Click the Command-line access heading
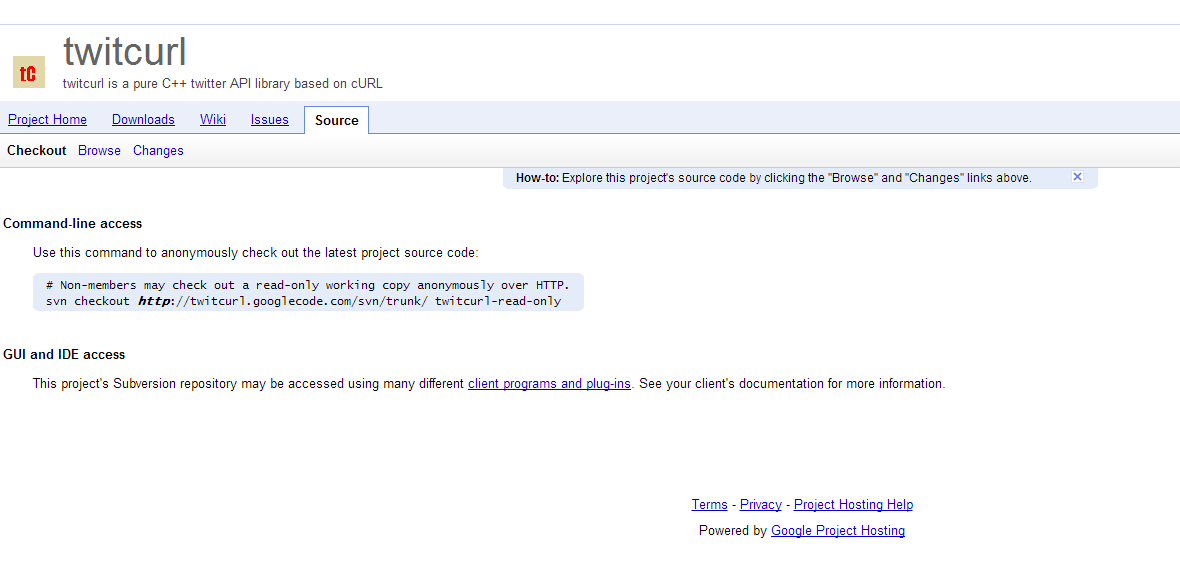 point(73,224)
